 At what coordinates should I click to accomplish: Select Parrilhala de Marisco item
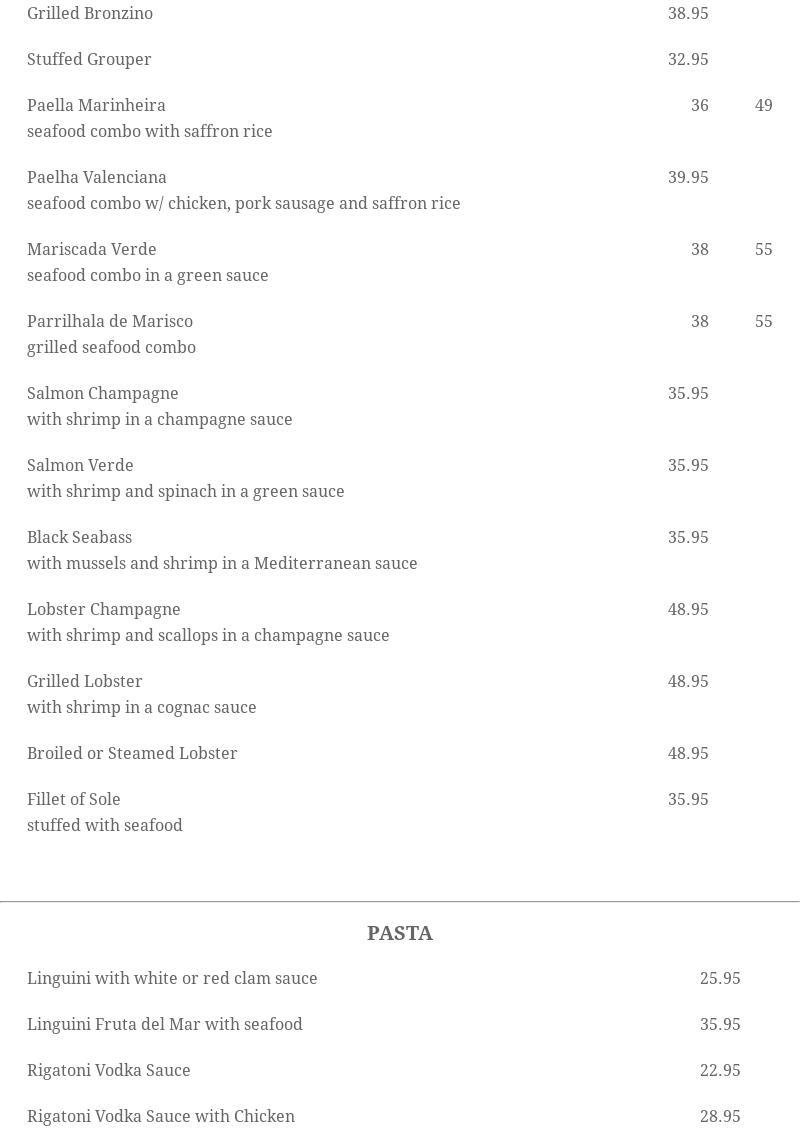[x=110, y=322]
